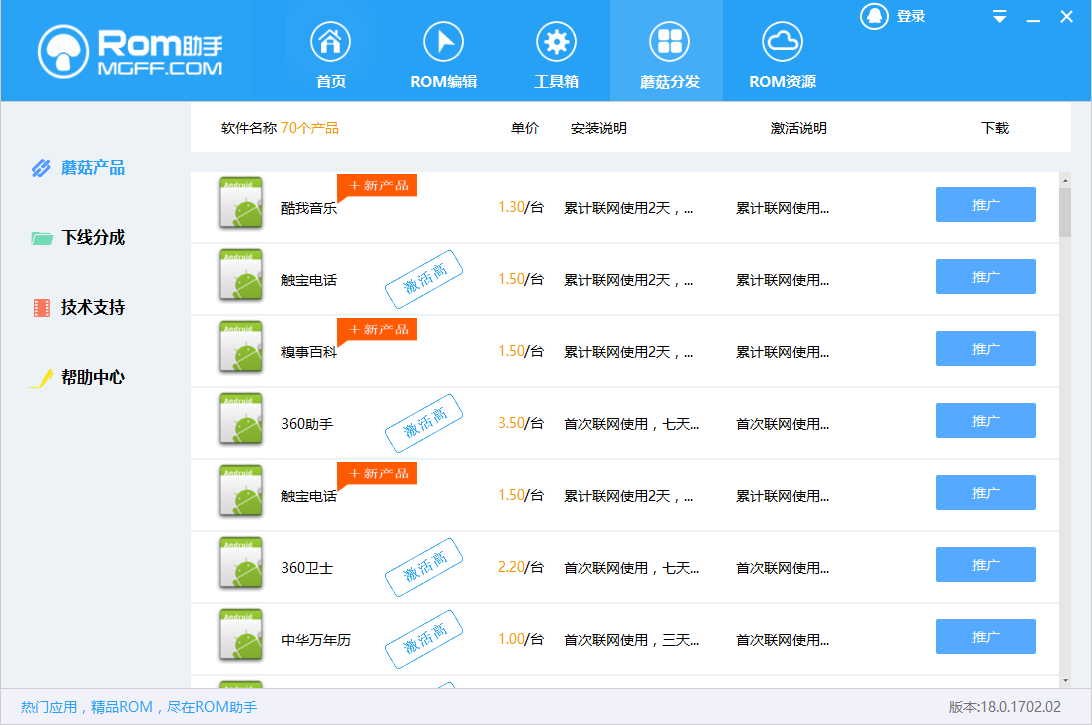Click the 推广 button for 酷我音乐
This screenshot has height=725, width=1092.
(x=985, y=205)
